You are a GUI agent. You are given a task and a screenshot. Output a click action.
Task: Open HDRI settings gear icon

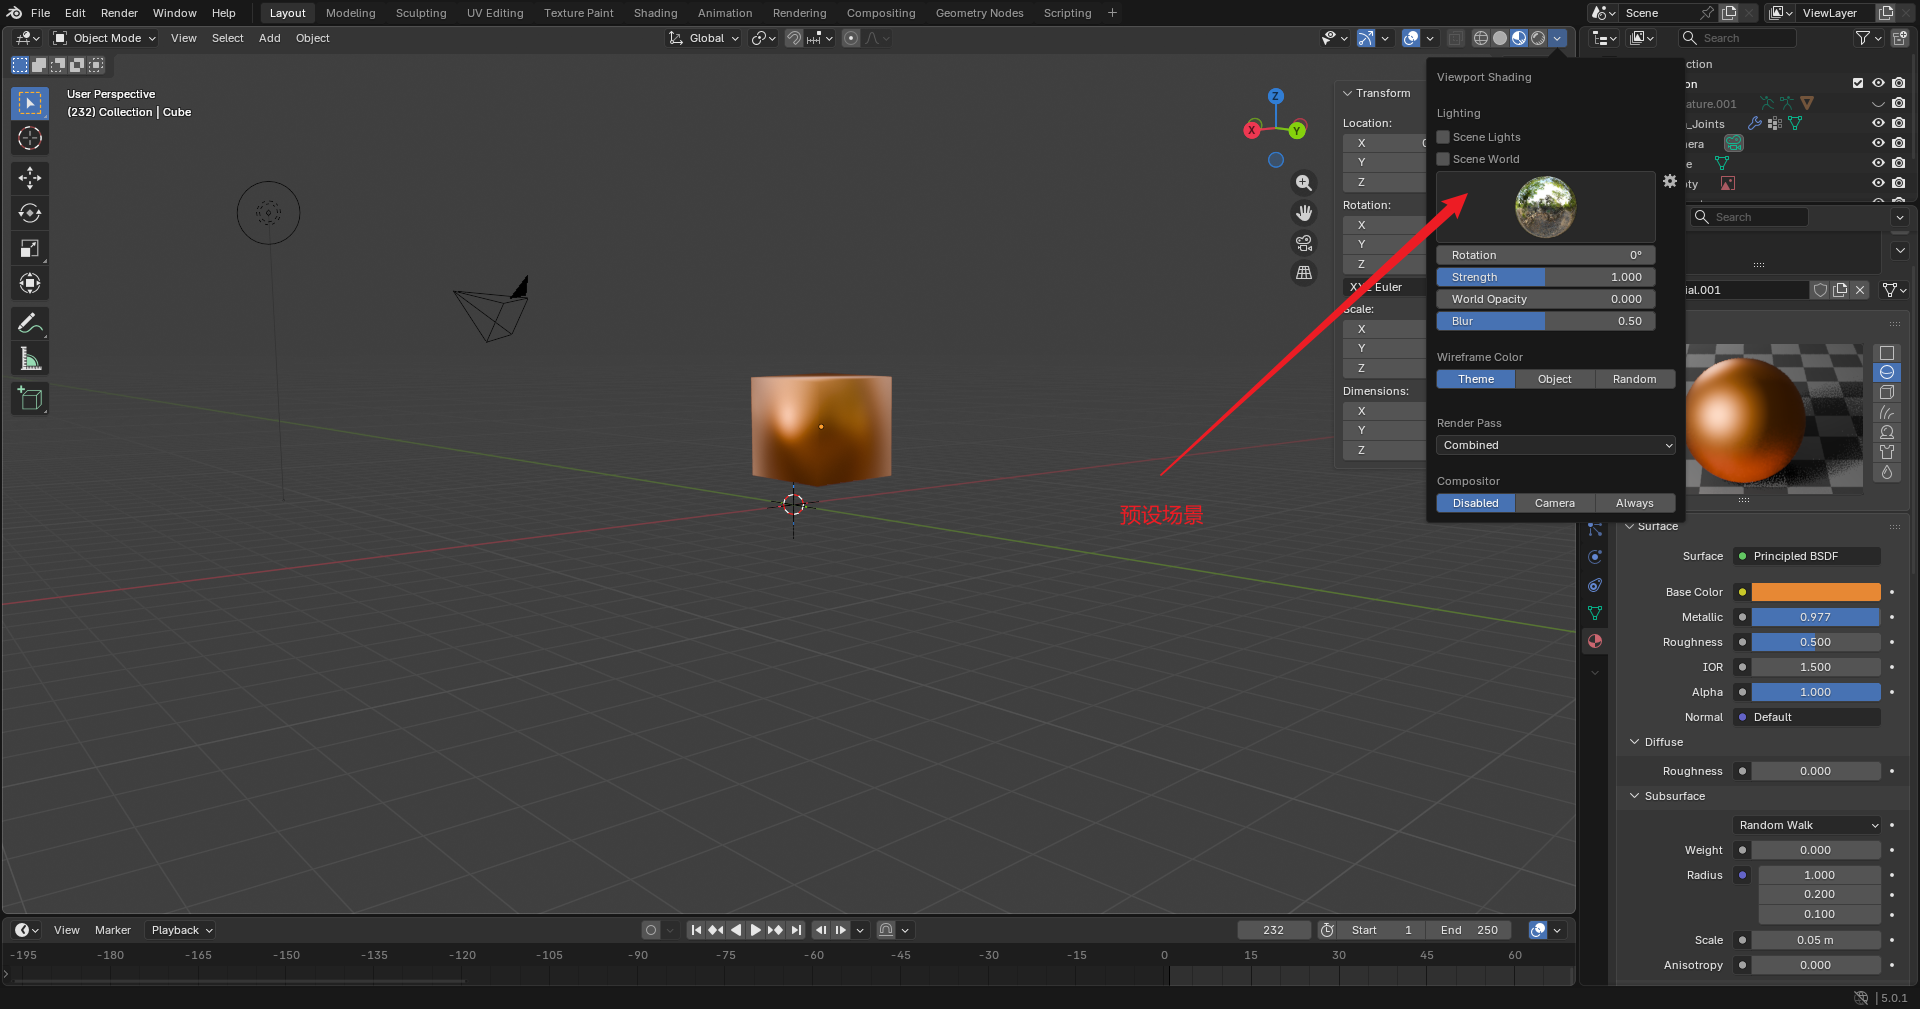tap(1670, 181)
